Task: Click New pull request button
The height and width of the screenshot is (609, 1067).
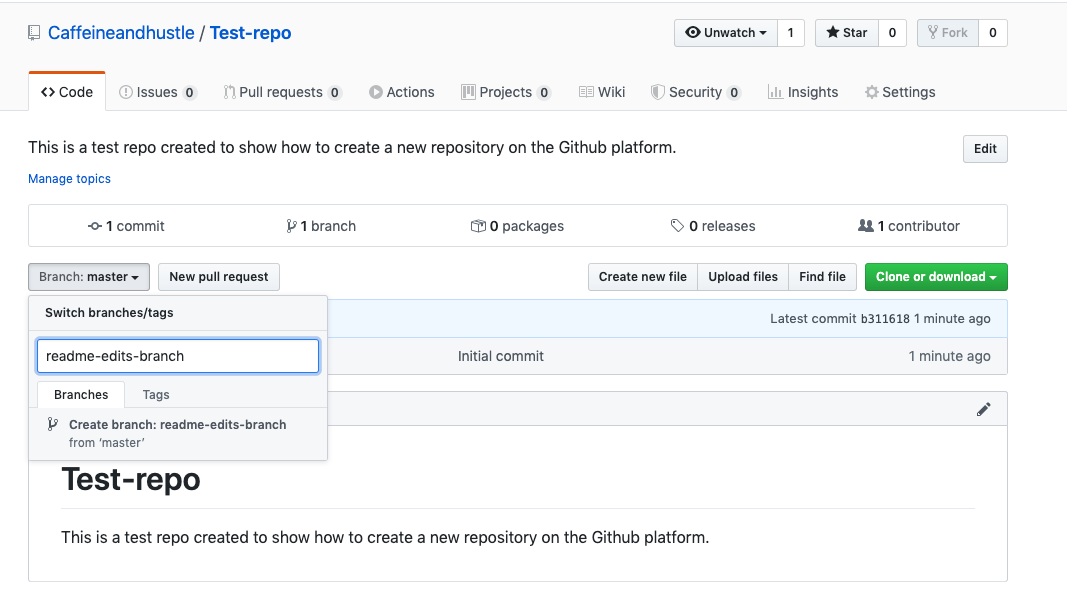Action: 218,277
